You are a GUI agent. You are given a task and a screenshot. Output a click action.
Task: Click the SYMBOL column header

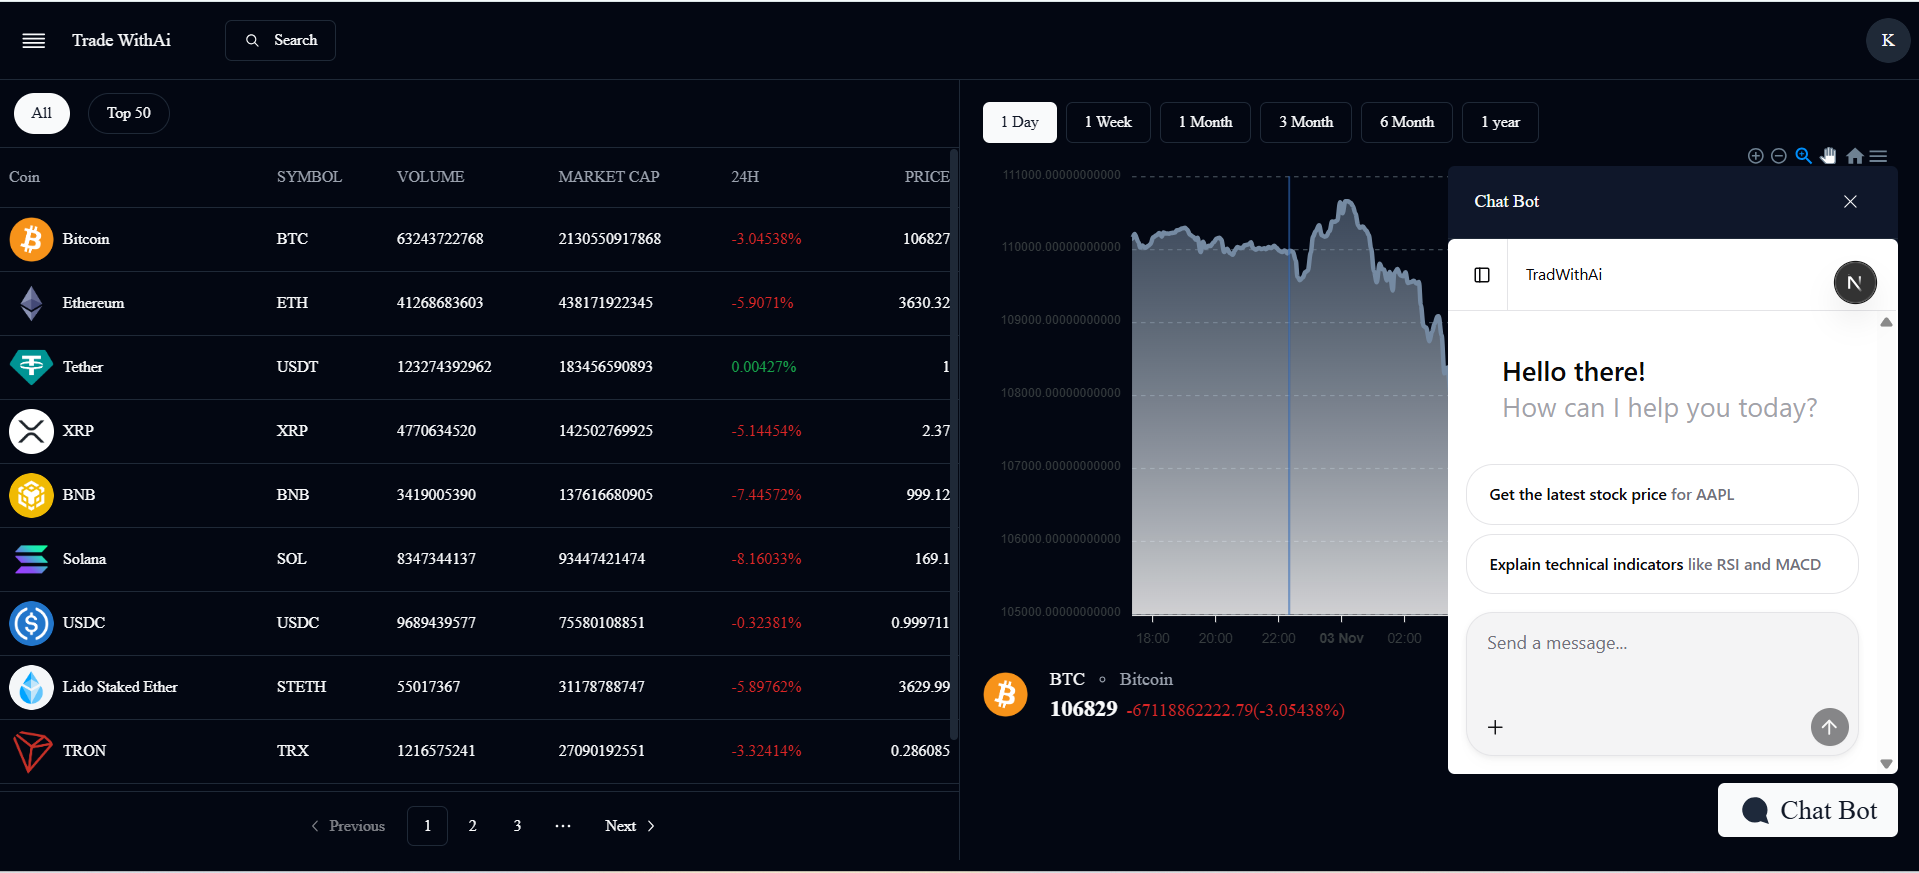tap(309, 177)
